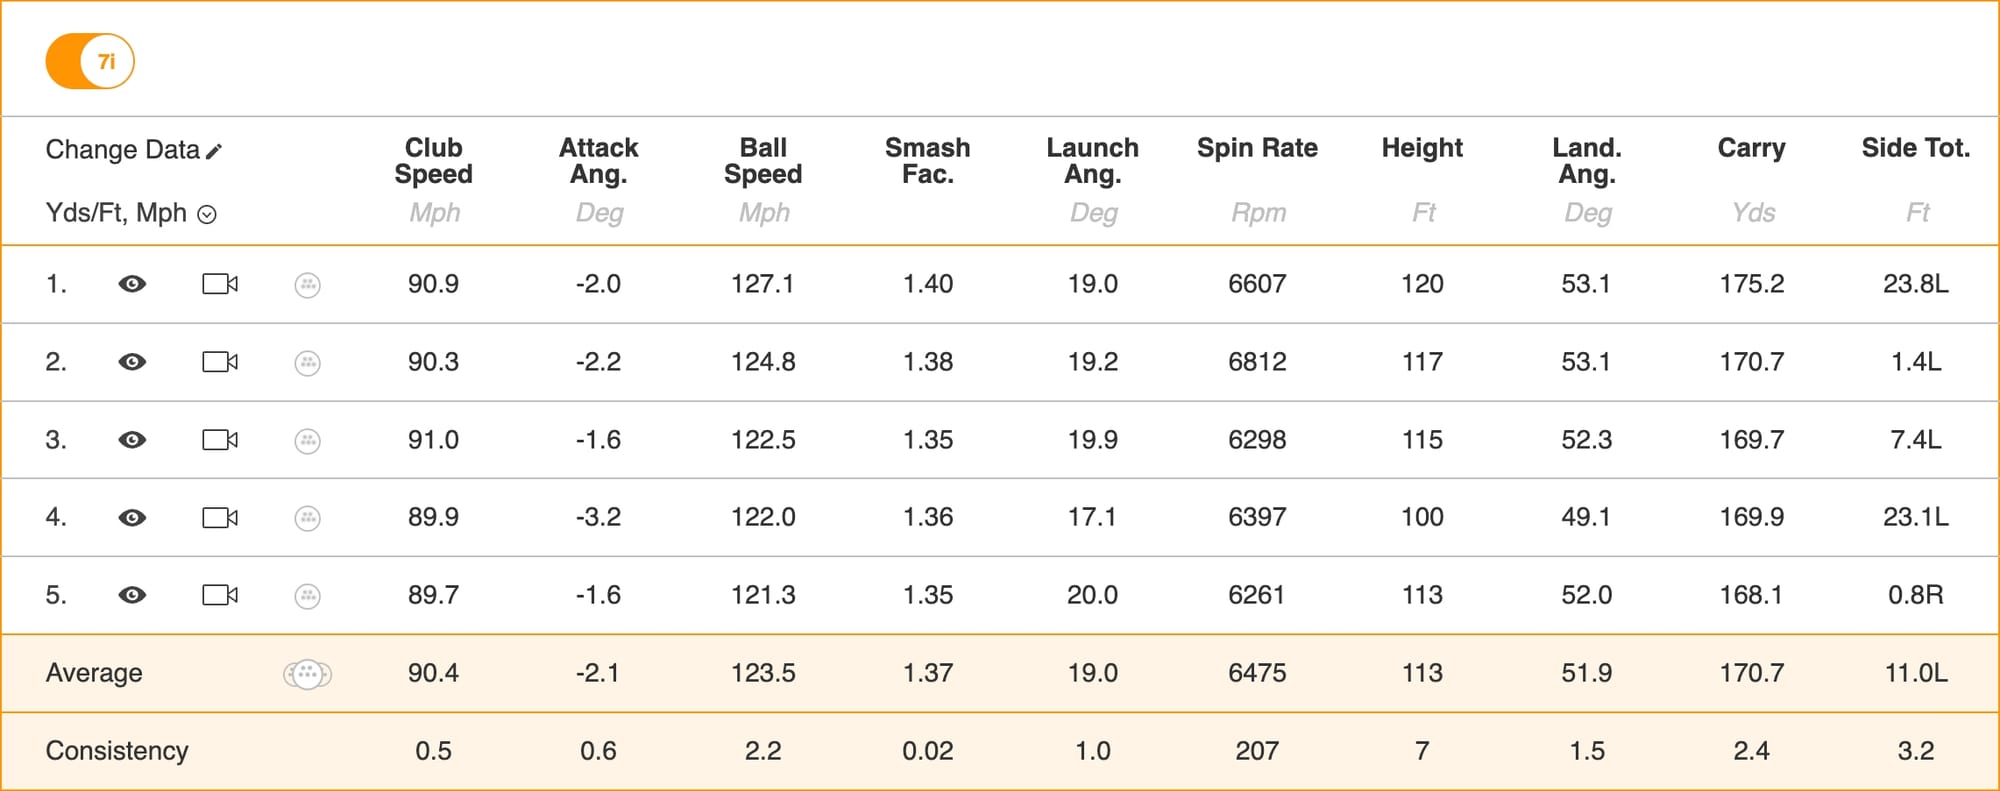
Task: Click the Side Tot. column header
Action: (1915, 148)
